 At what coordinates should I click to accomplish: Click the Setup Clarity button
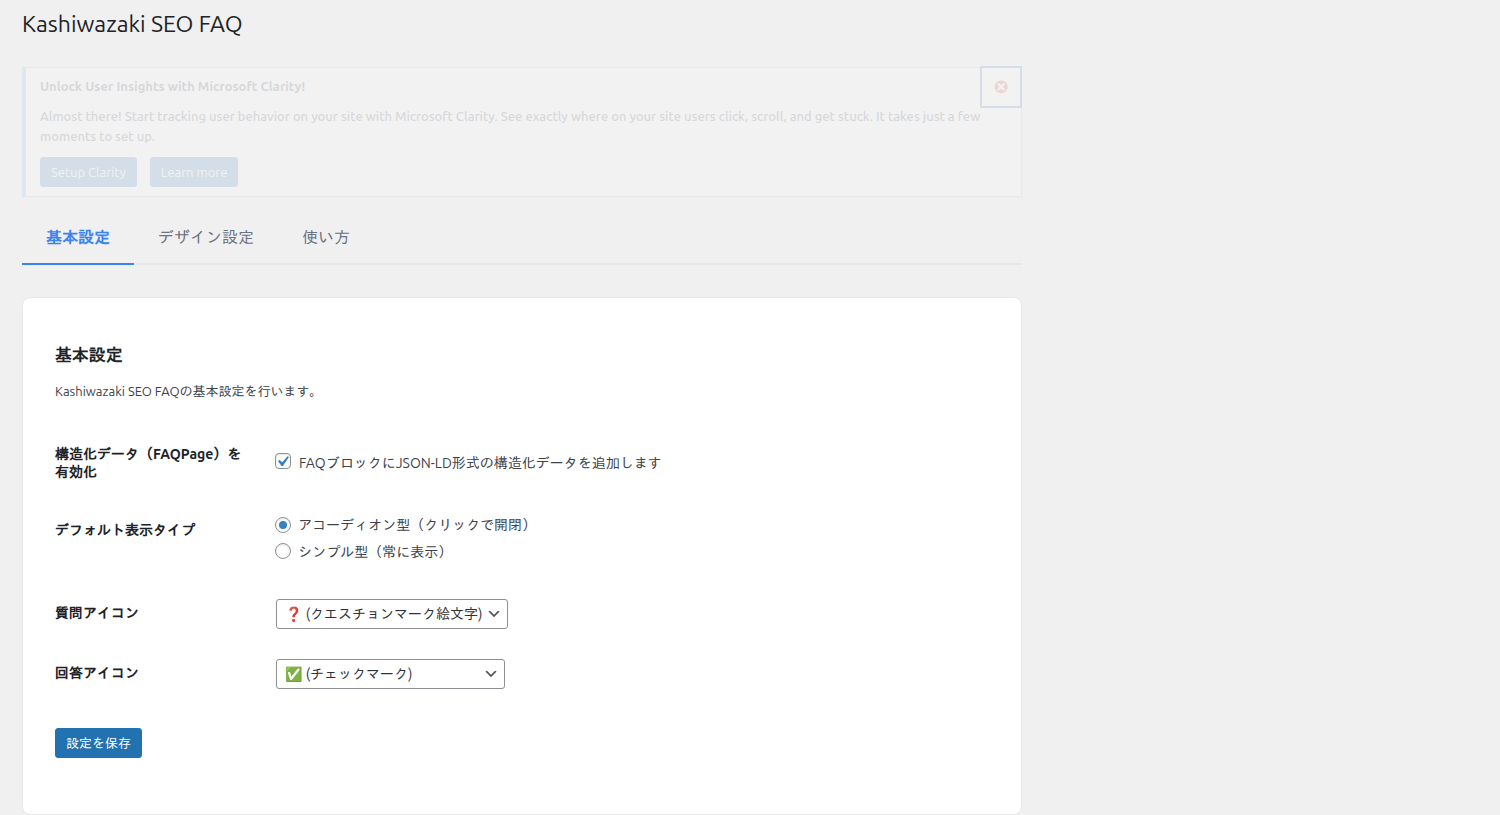click(x=88, y=171)
